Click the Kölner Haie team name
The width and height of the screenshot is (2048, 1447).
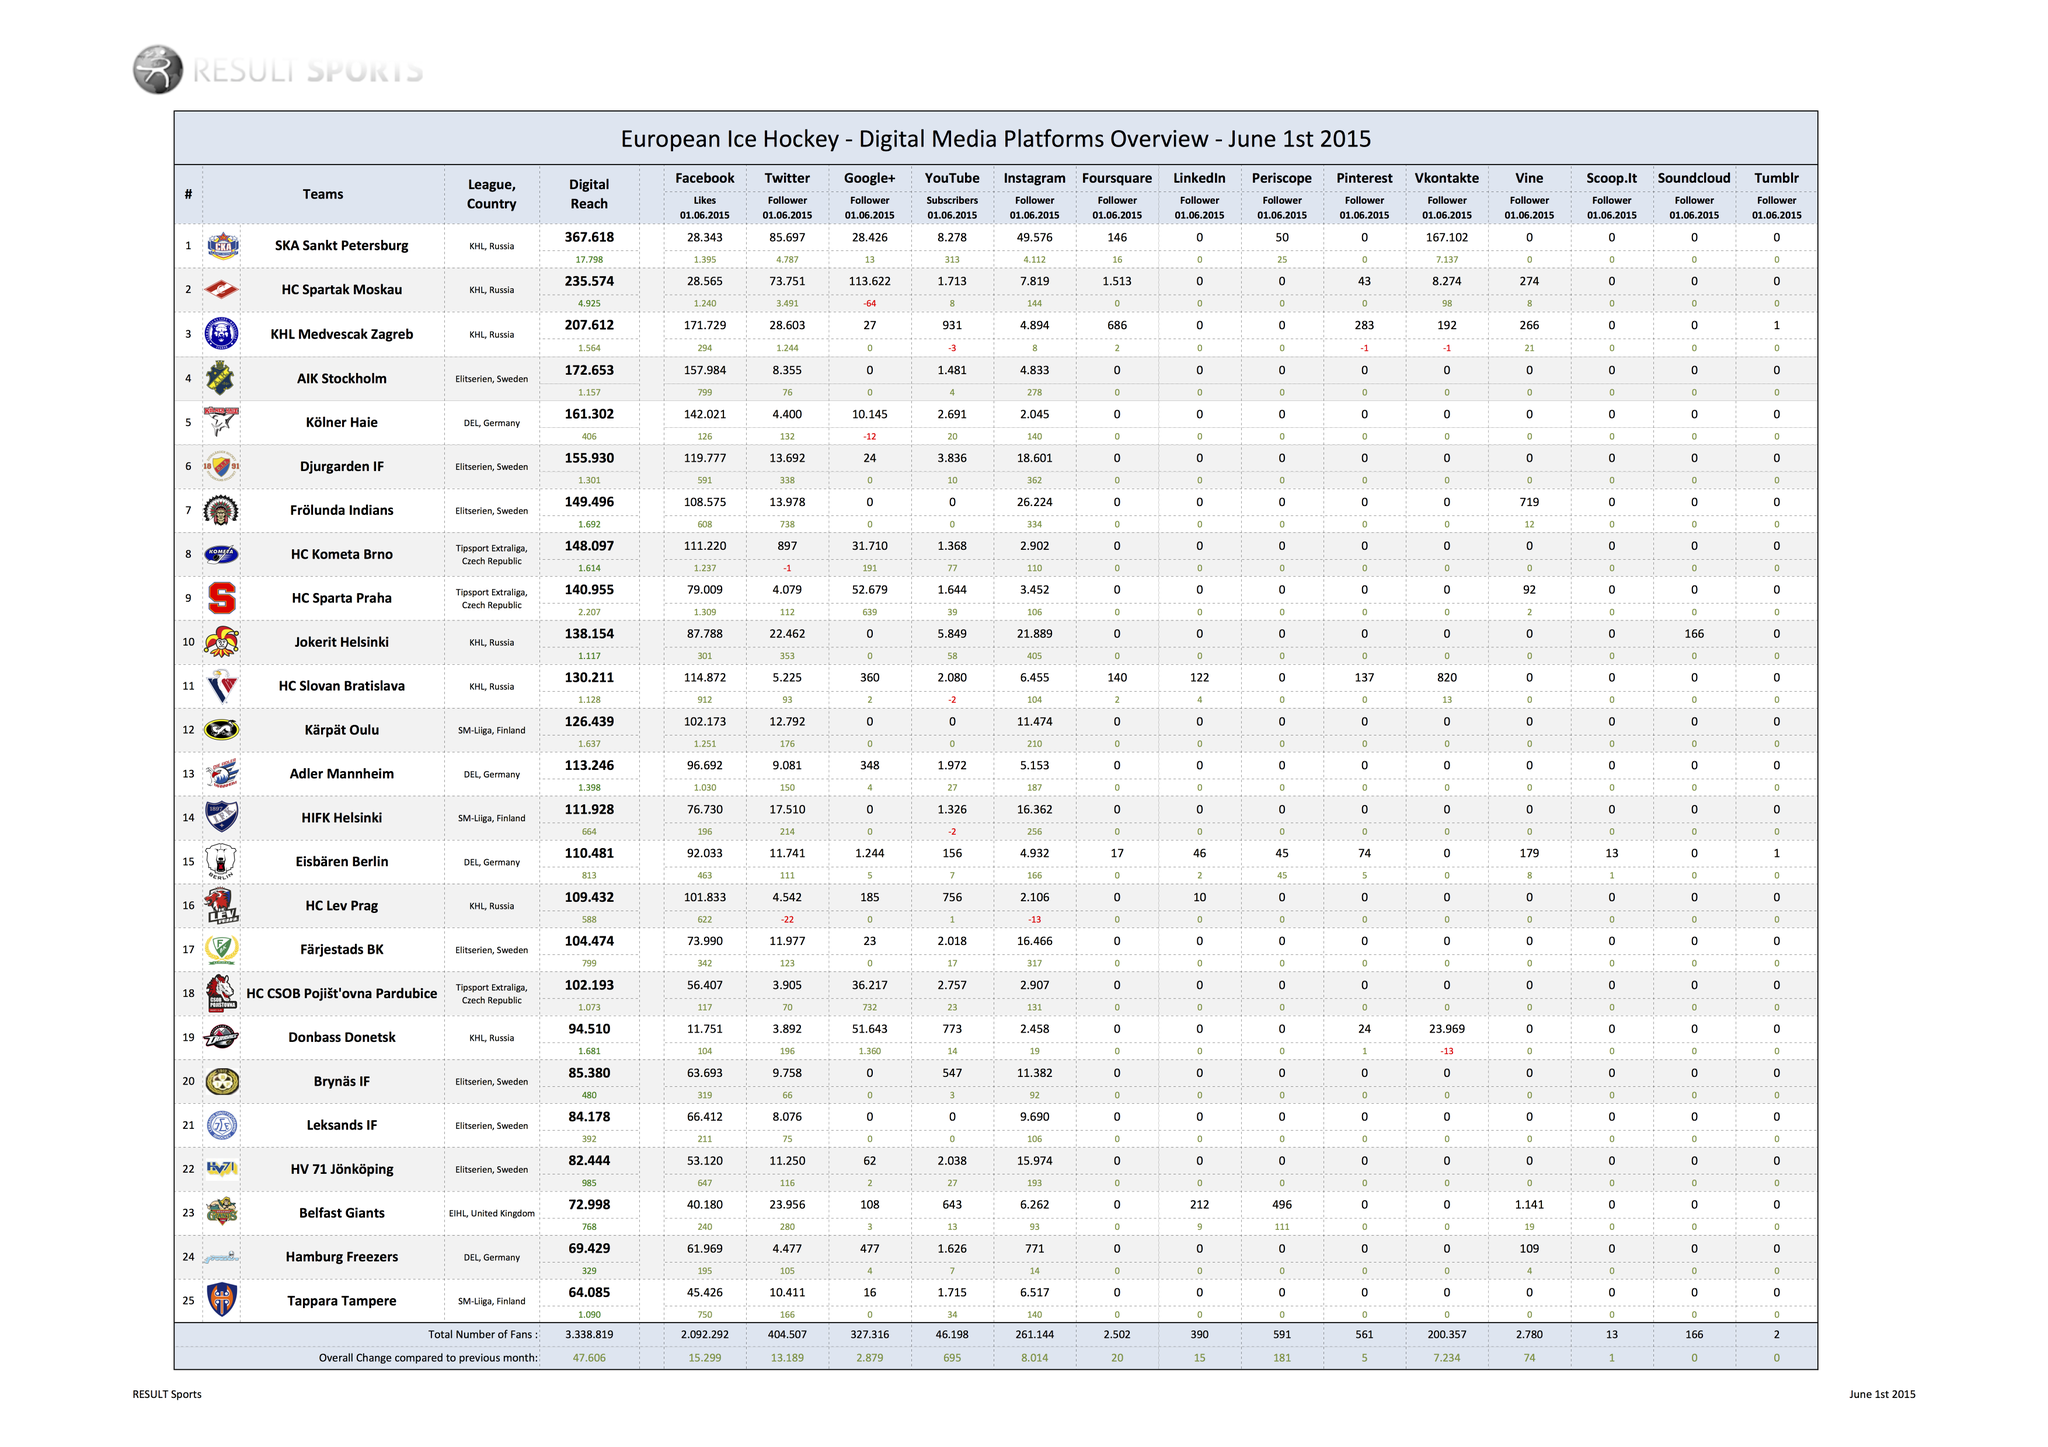point(341,422)
